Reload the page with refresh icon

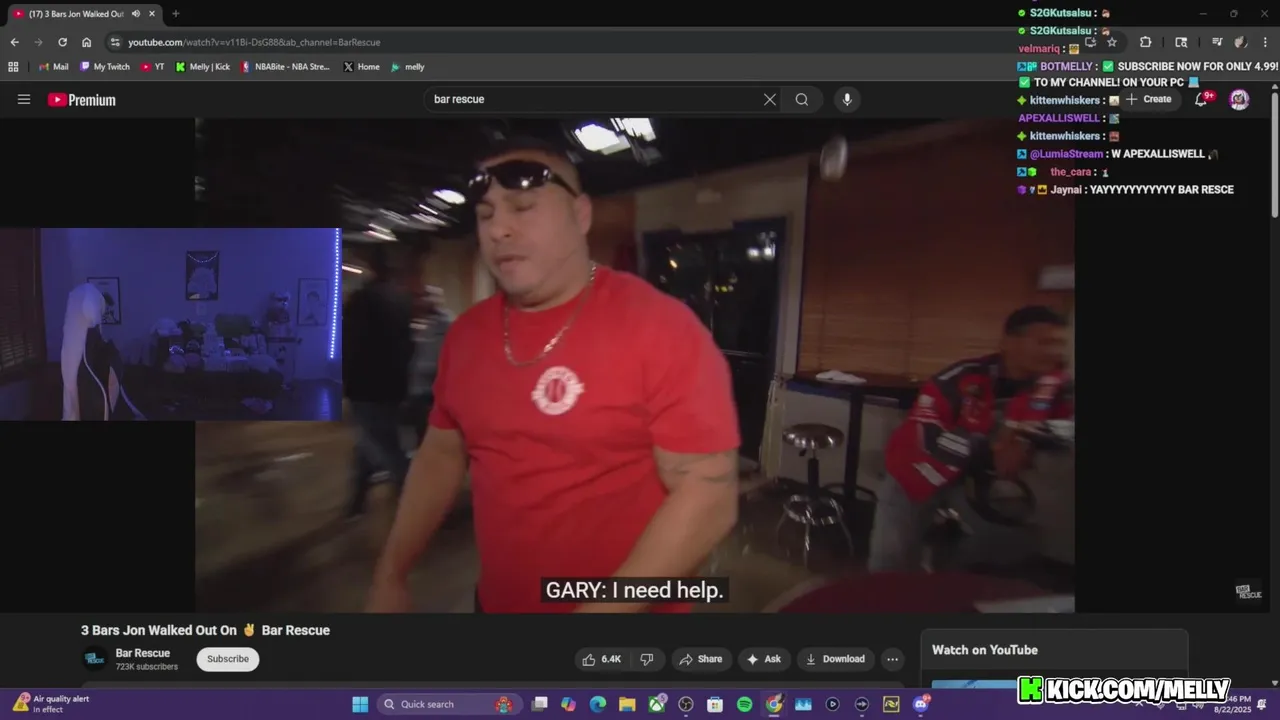(x=62, y=42)
